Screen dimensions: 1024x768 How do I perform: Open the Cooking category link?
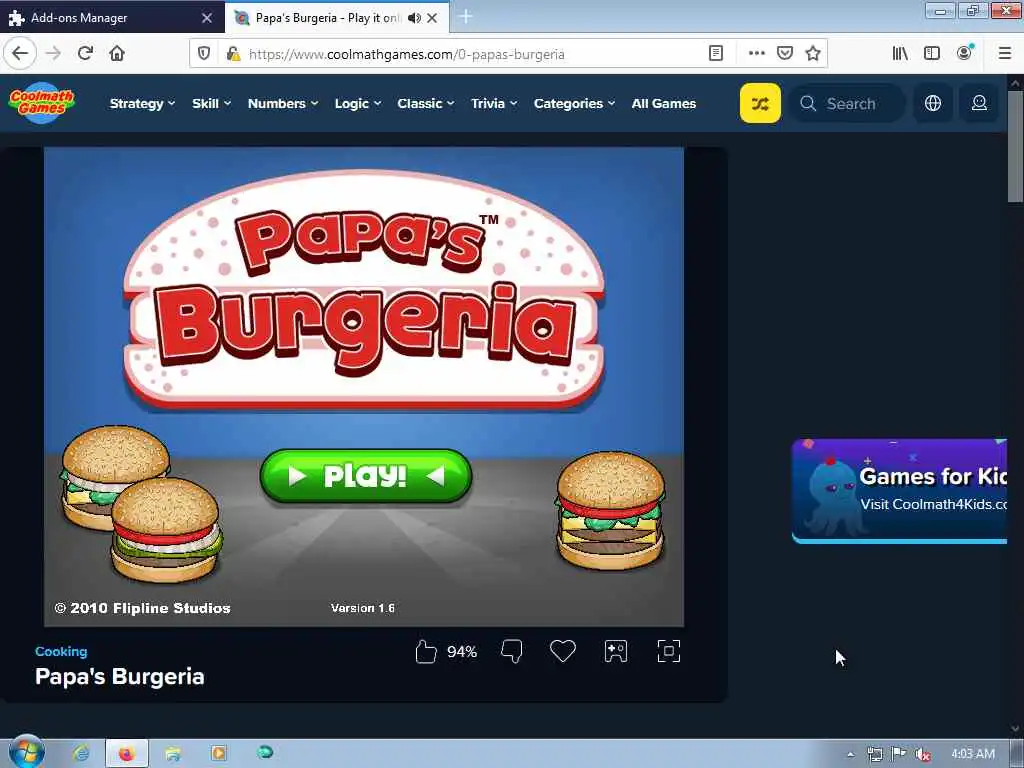61,651
